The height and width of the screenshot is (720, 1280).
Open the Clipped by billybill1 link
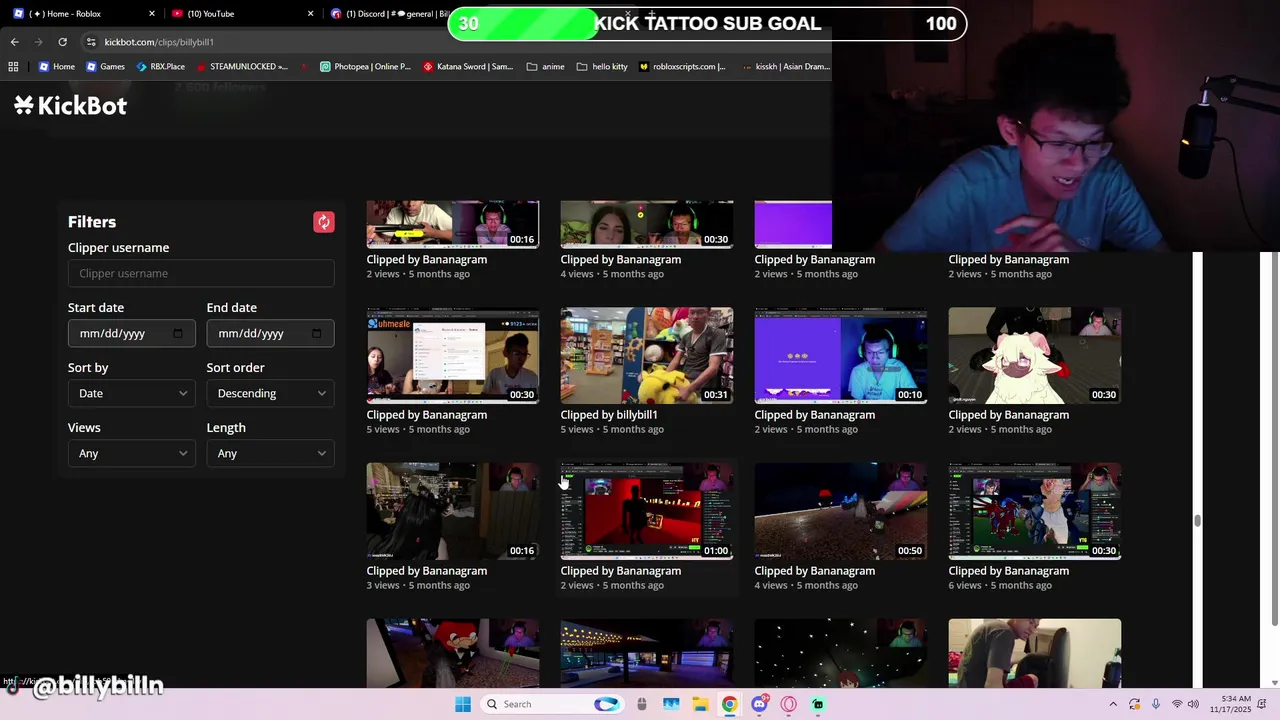tap(609, 414)
